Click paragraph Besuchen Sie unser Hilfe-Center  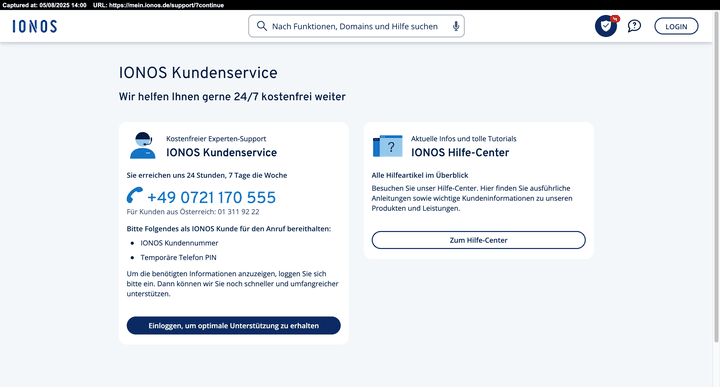coord(472,198)
